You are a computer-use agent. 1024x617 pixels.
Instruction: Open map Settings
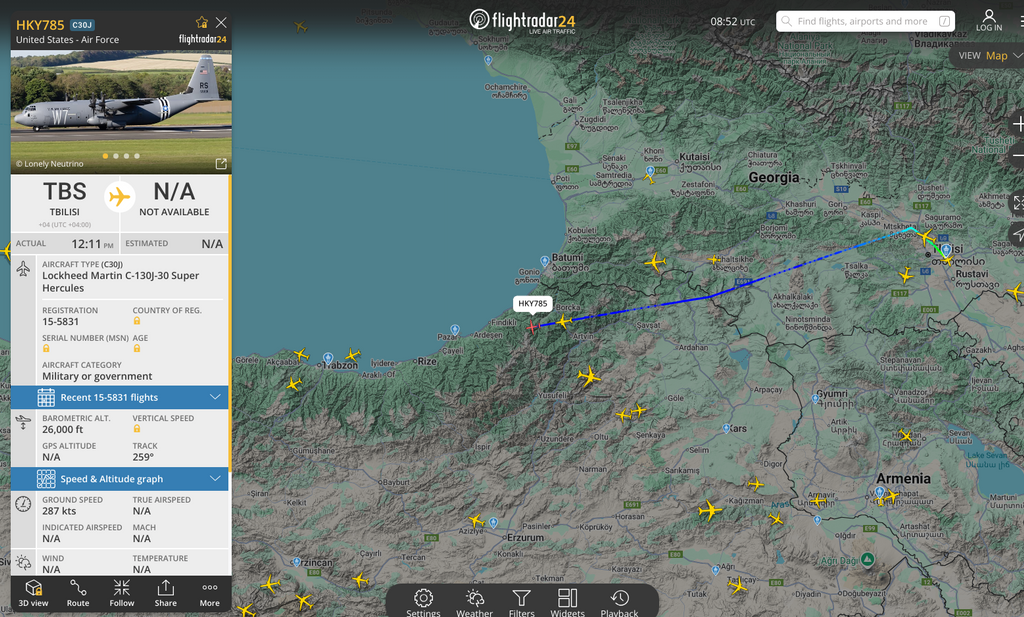(423, 602)
